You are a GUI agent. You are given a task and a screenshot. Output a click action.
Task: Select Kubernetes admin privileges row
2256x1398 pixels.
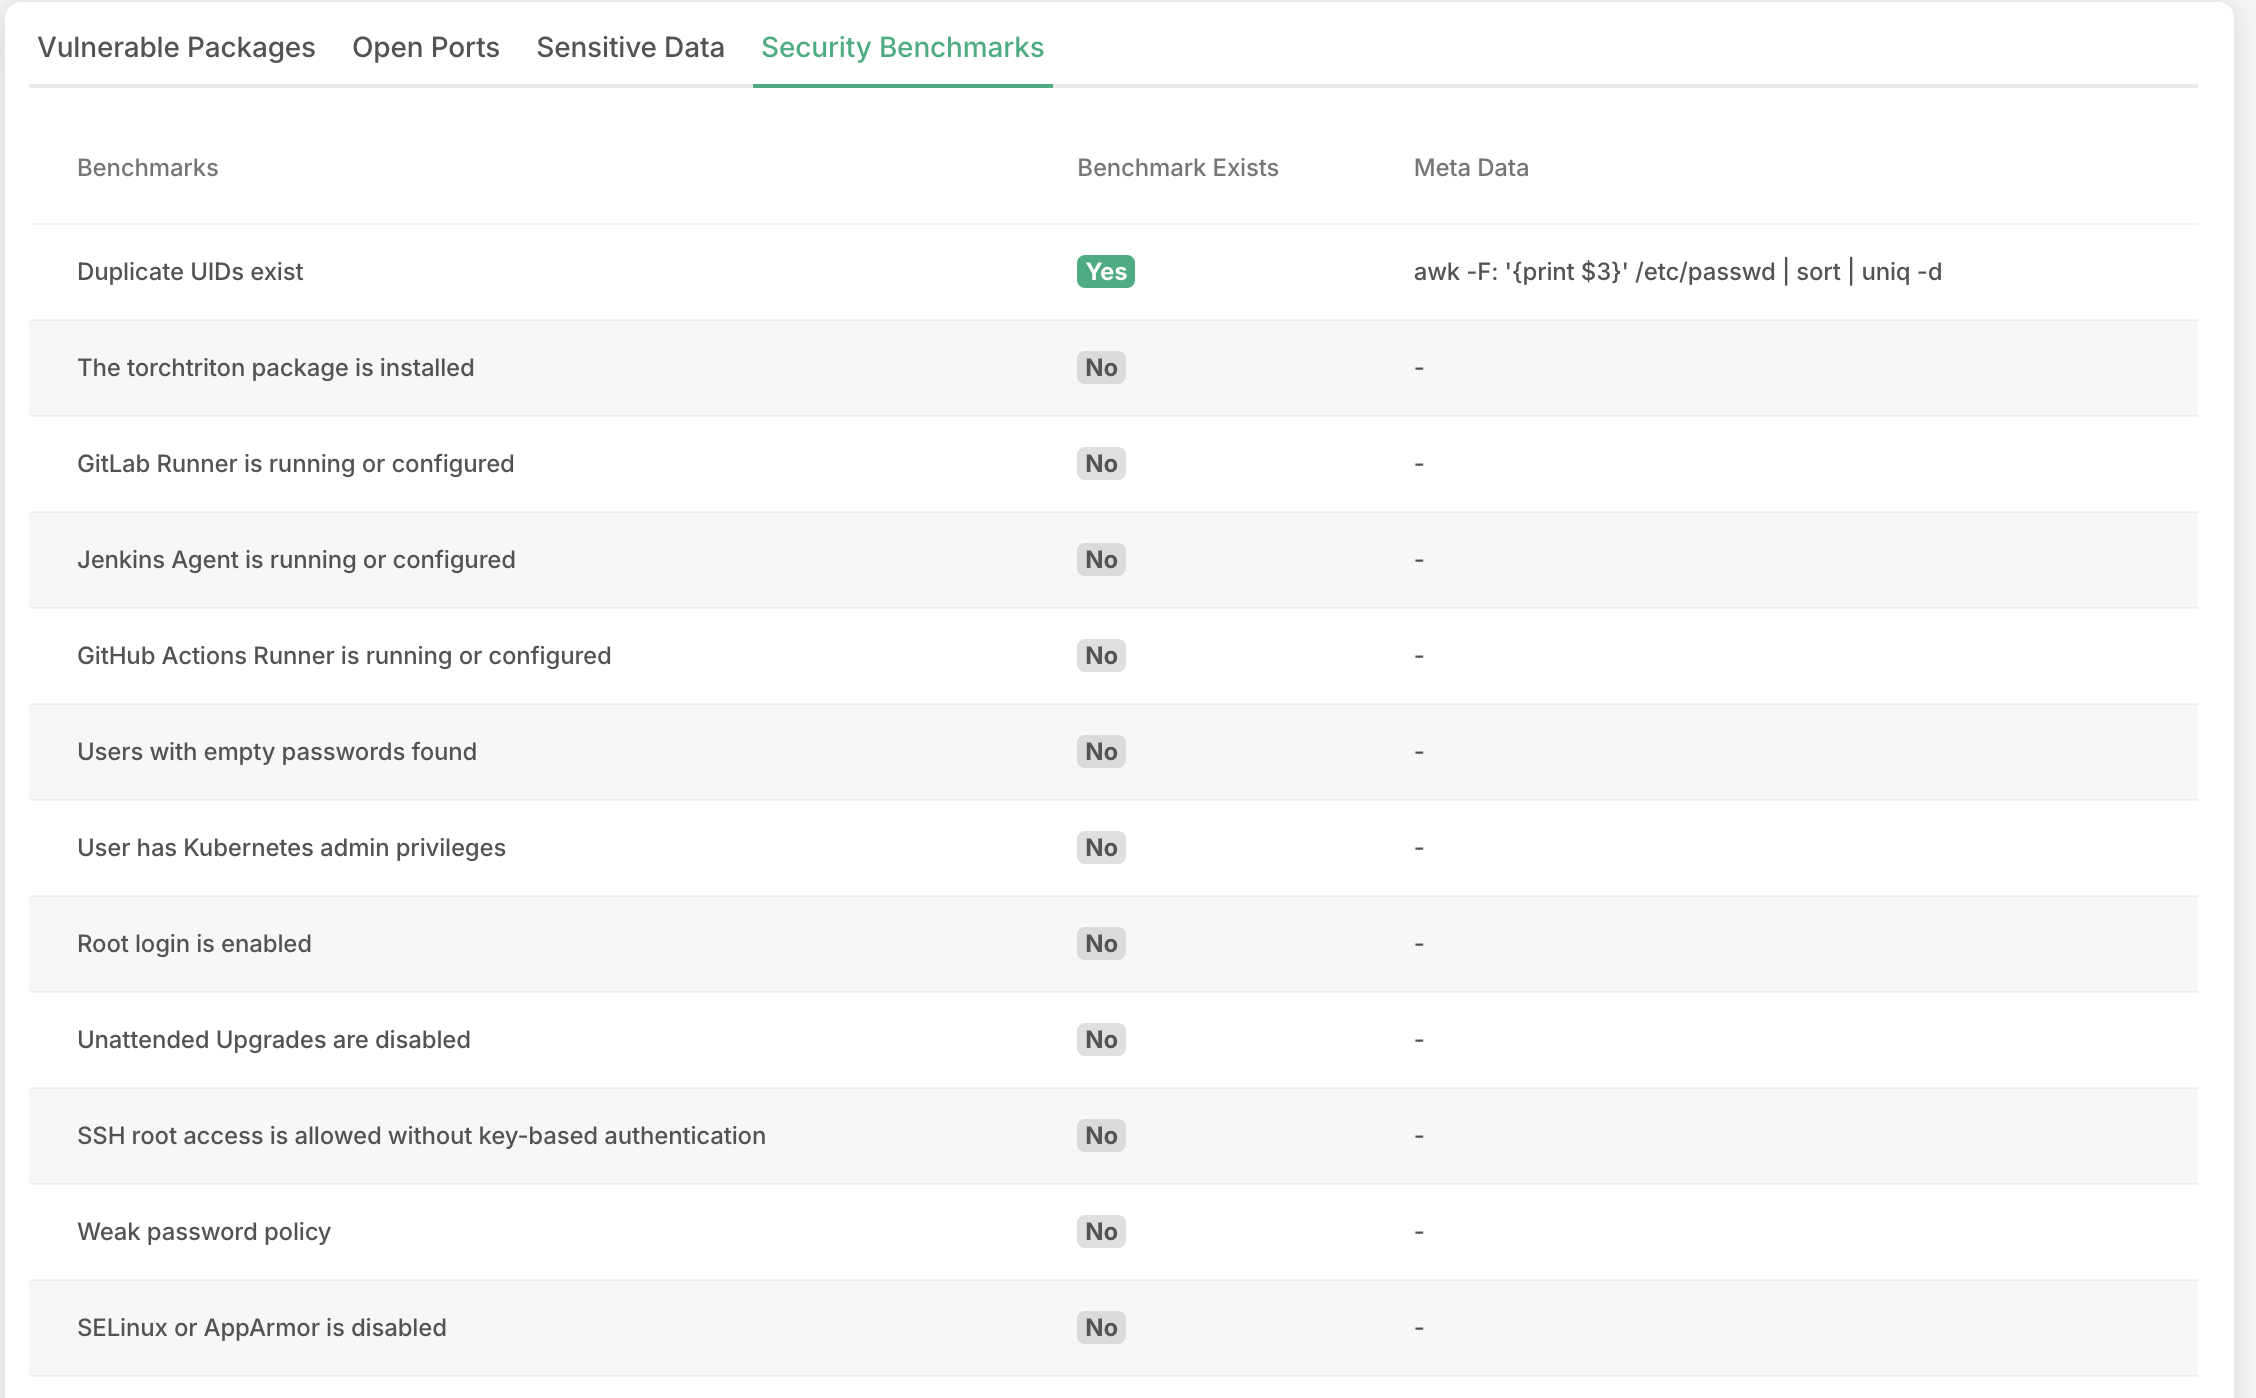(x=291, y=848)
